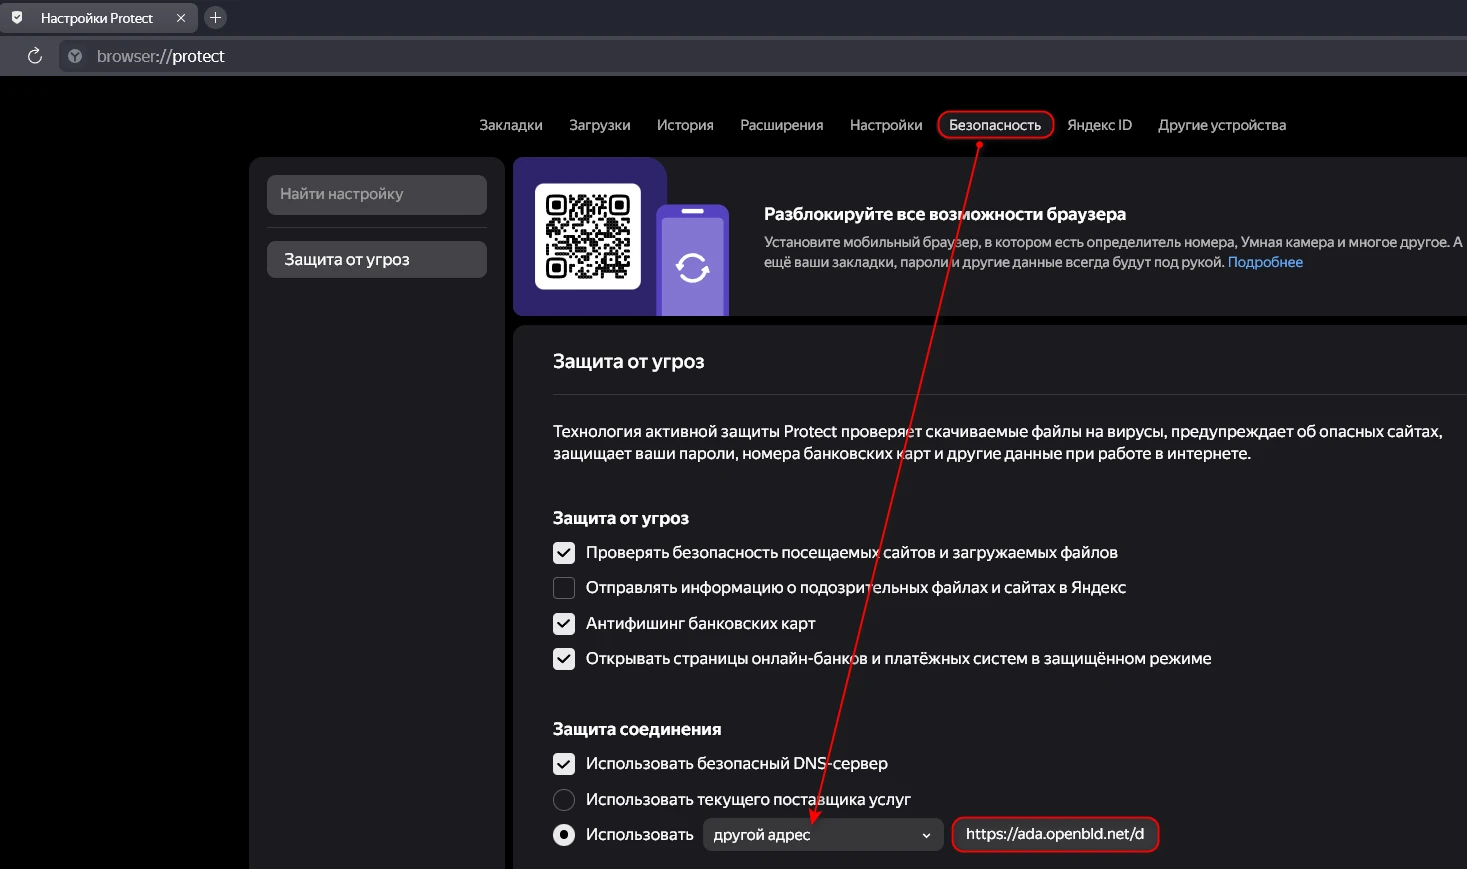Open the Закладки tab
The height and width of the screenshot is (869, 1467).
[x=511, y=125]
